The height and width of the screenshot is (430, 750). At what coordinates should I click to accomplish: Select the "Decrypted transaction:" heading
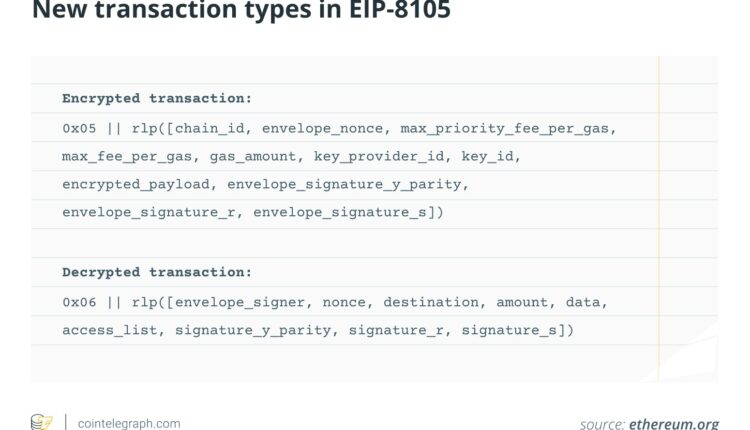(157, 272)
